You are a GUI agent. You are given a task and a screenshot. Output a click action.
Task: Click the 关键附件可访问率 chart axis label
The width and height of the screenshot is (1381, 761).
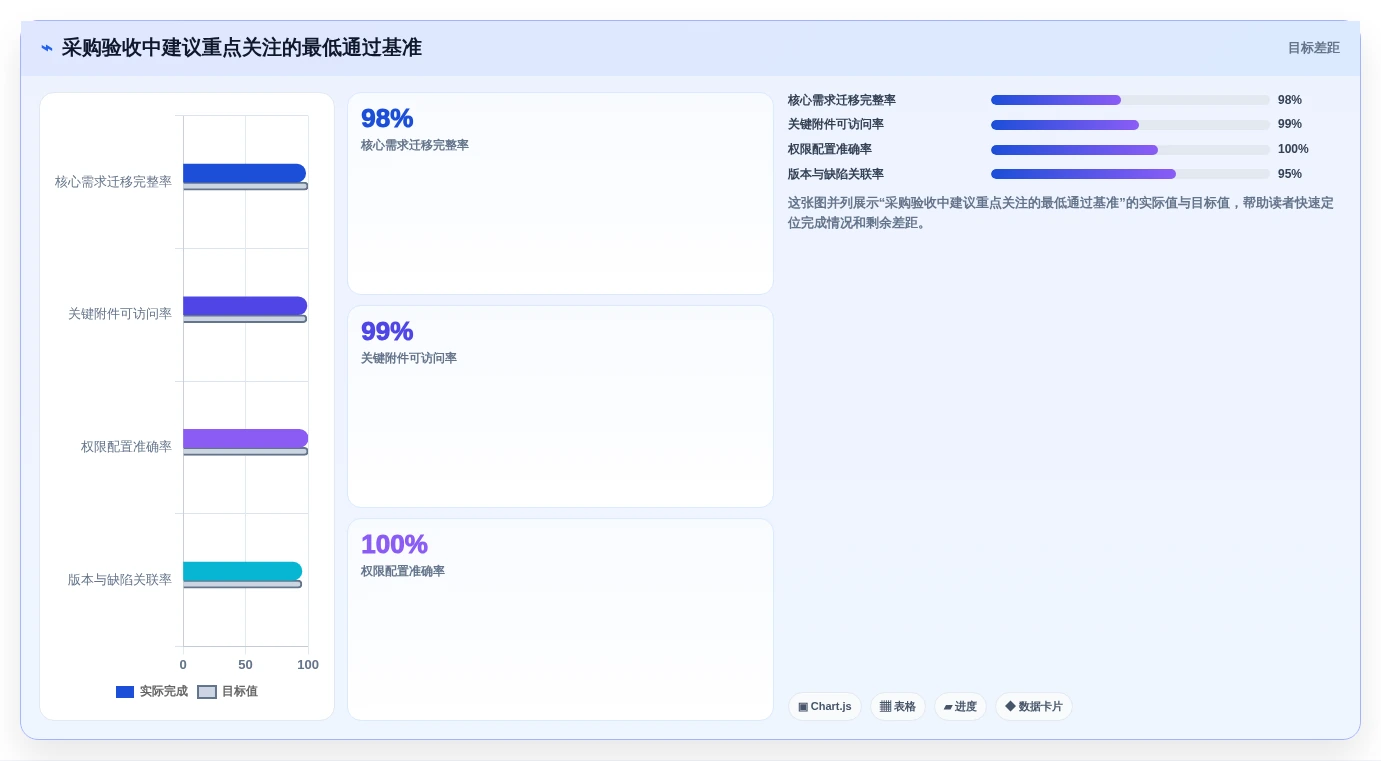point(120,314)
